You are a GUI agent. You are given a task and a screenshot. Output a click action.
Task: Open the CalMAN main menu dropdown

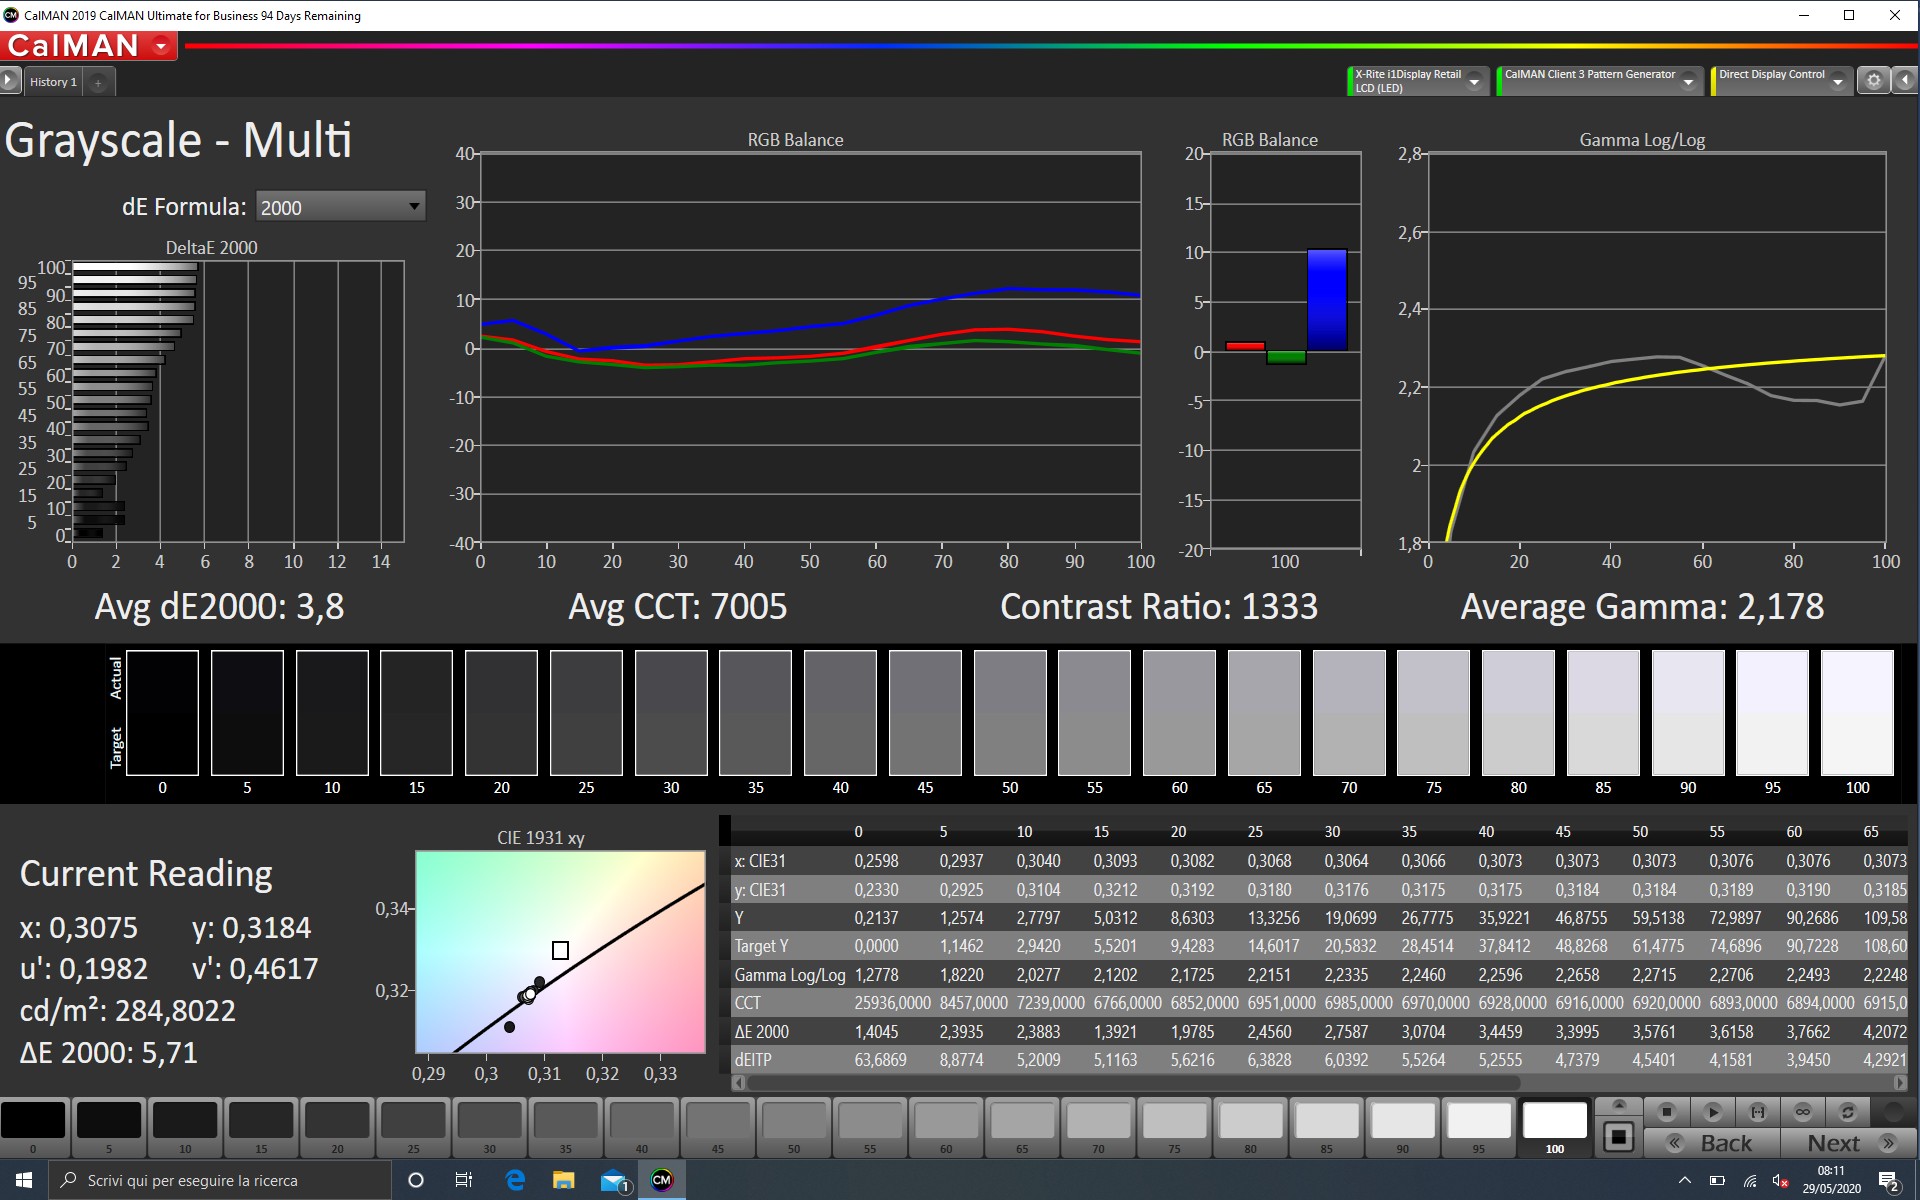click(x=161, y=46)
